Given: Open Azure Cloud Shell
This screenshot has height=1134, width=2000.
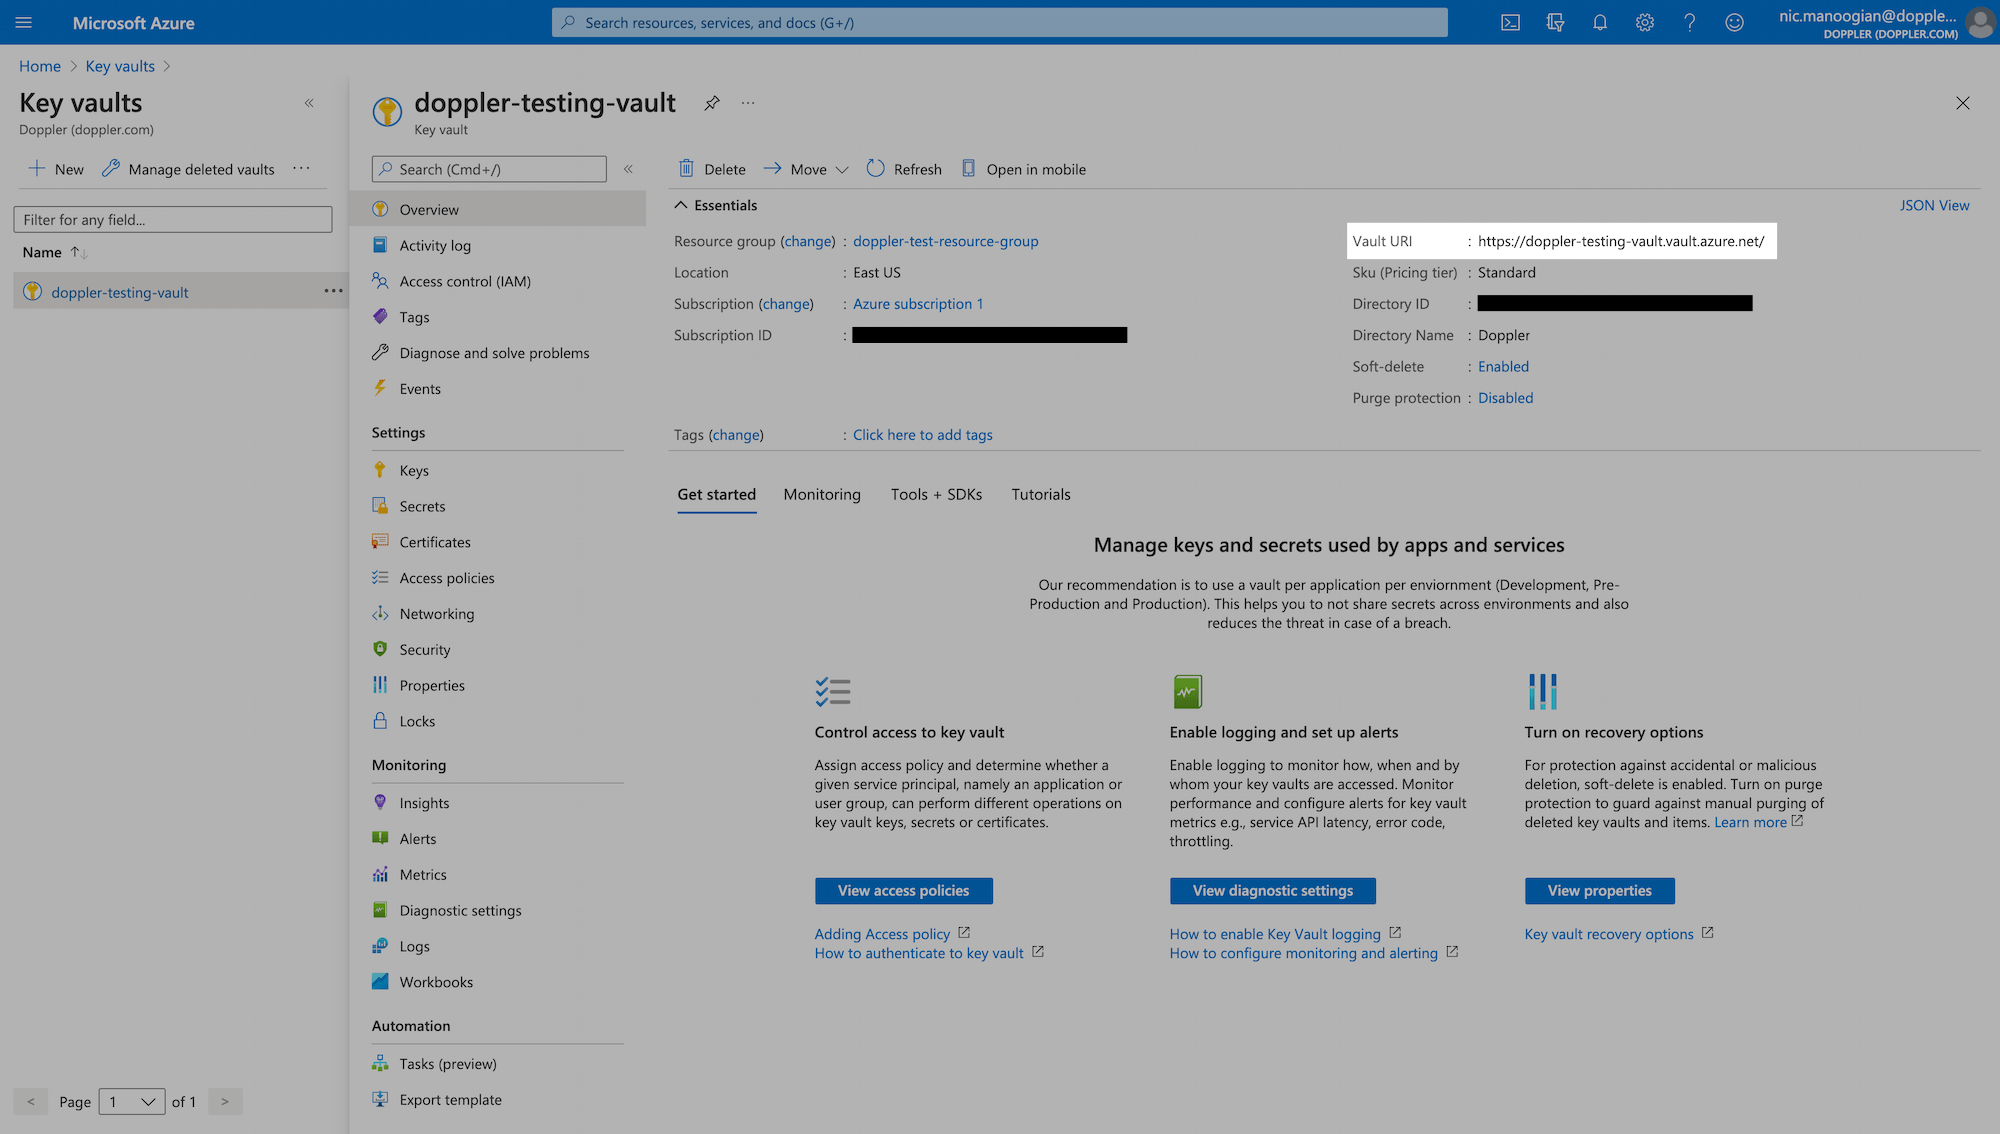Looking at the screenshot, I should coord(1511,22).
